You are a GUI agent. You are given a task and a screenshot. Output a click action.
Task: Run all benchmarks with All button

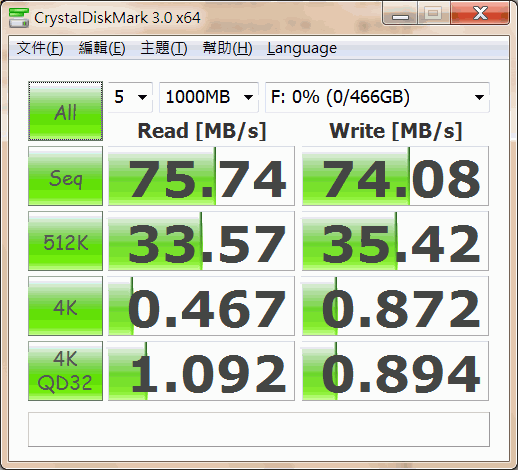point(65,111)
